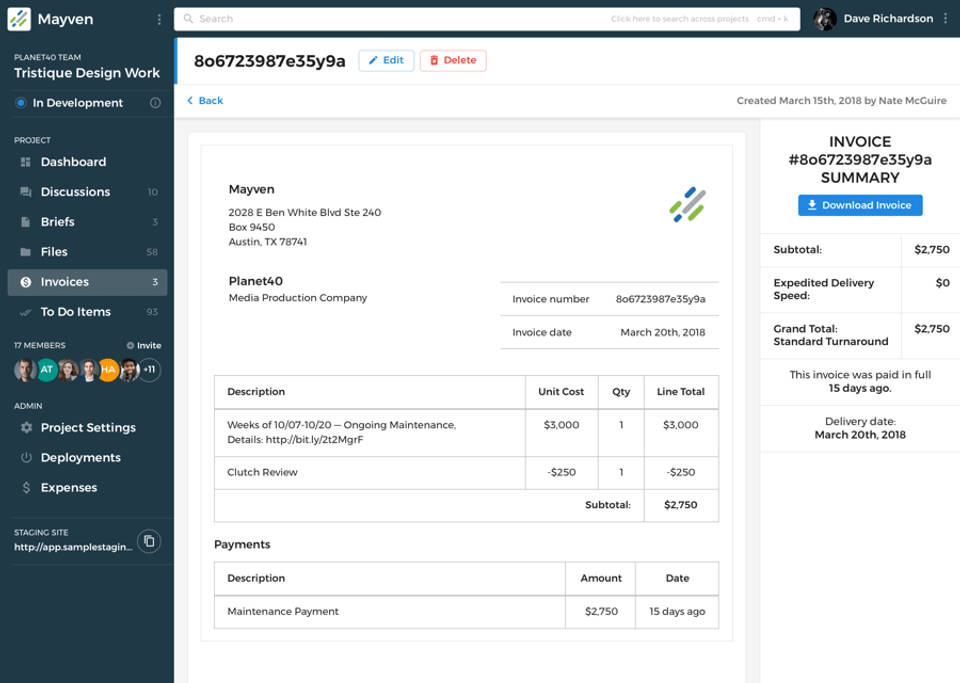This screenshot has width=960, height=683.
Task: Select the In Development status radio
Action: [20, 103]
